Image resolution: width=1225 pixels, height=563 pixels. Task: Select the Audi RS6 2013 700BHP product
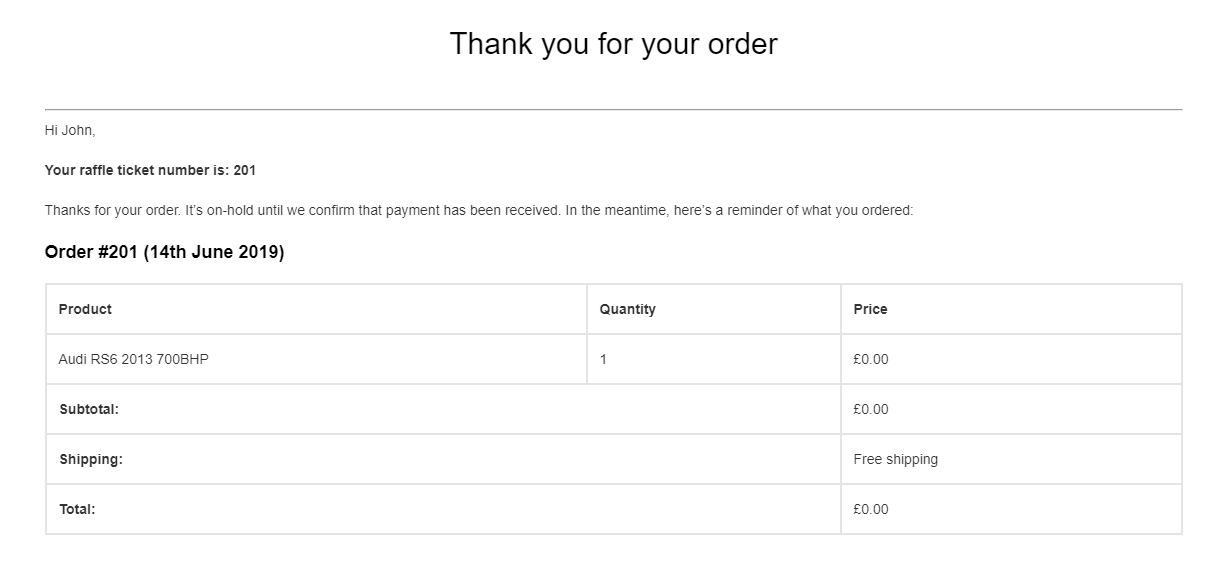(x=134, y=359)
